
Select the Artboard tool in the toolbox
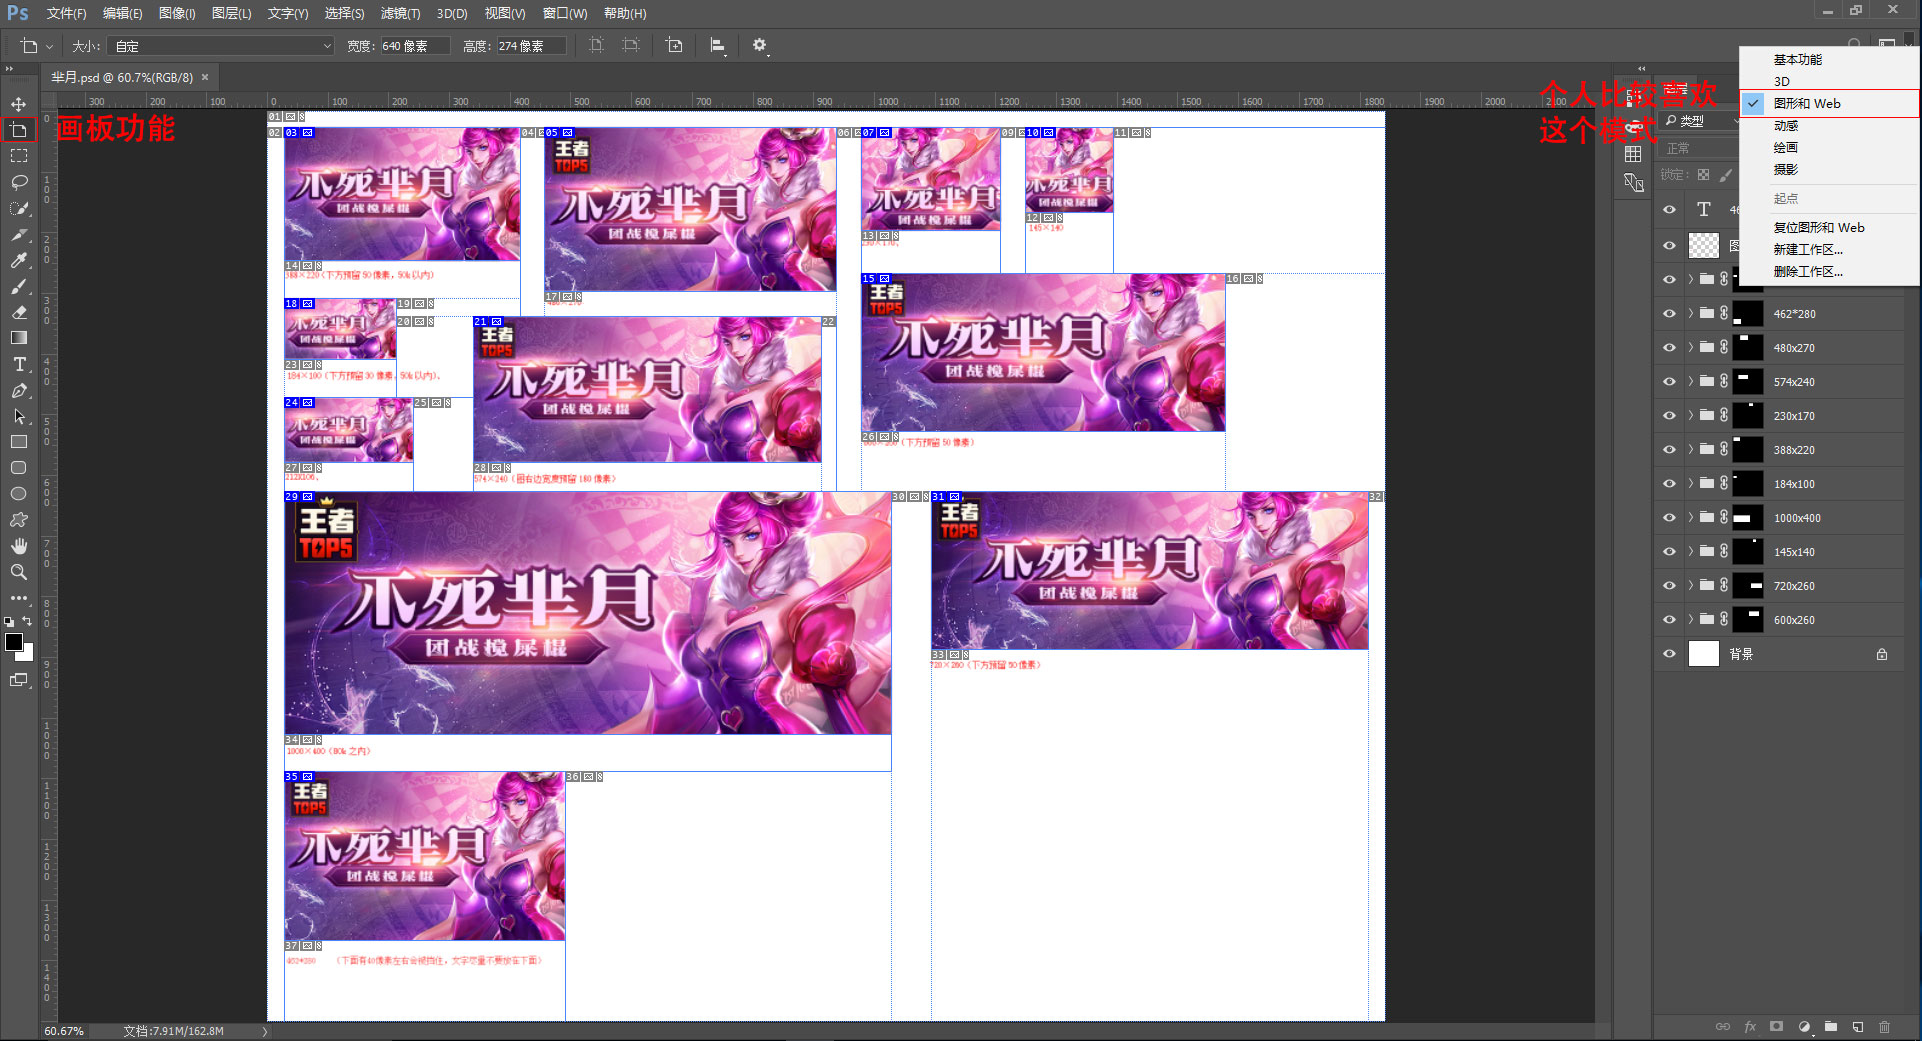[x=19, y=130]
